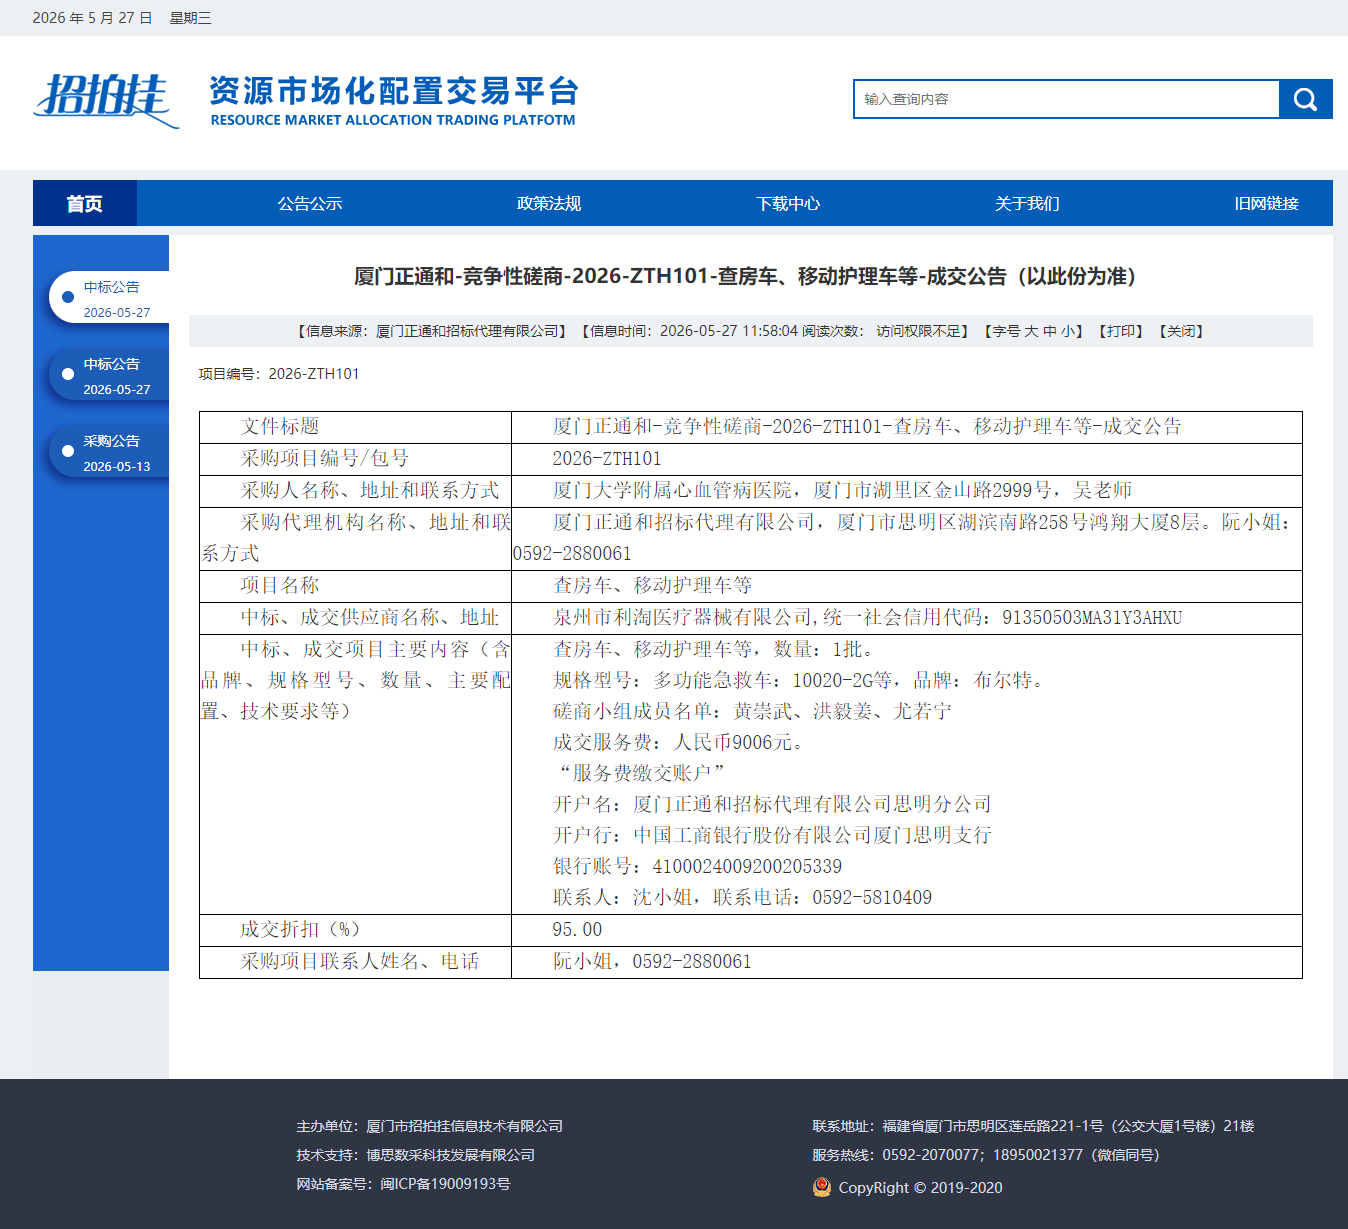The width and height of the screenshot is (1348, 1229).
Task: Click the 查房车、移动护理车等 project name value
Action: 652,586
